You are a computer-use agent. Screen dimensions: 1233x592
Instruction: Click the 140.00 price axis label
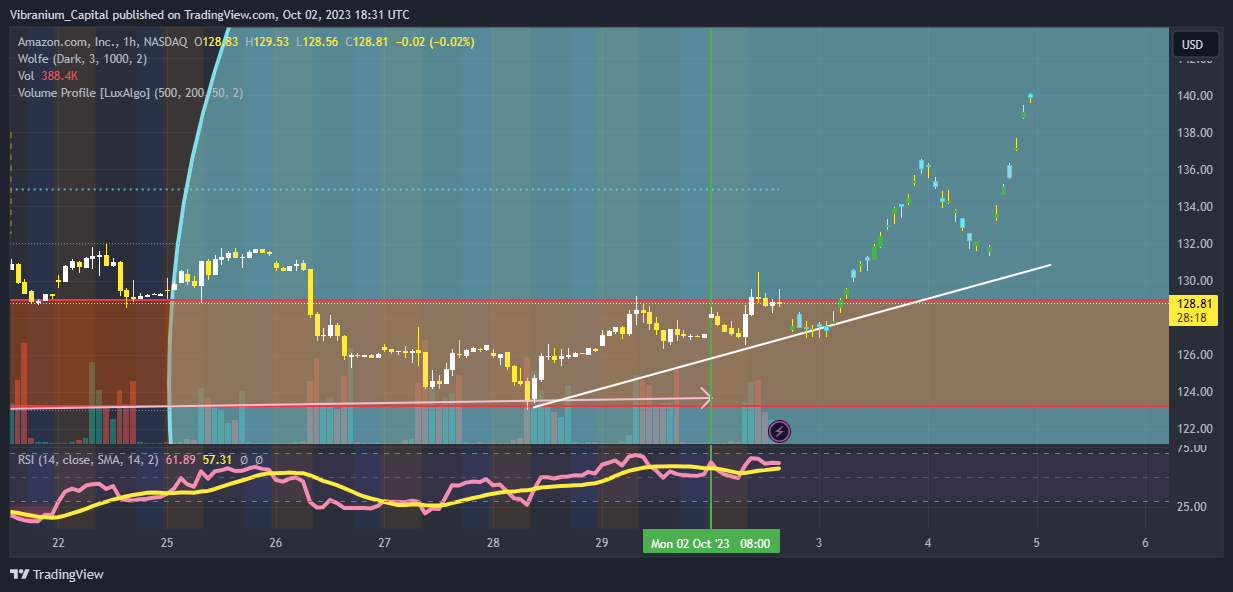click(1195, 96)
